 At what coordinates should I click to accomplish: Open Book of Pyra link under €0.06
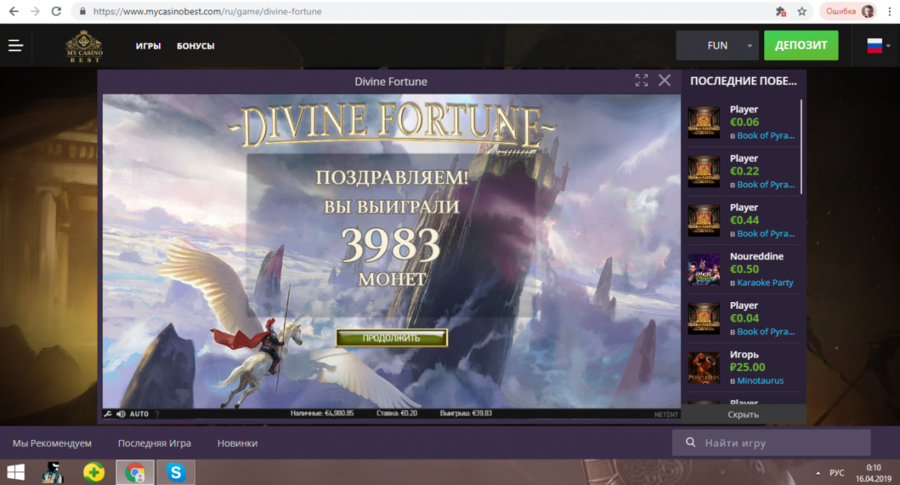[766, 136]
